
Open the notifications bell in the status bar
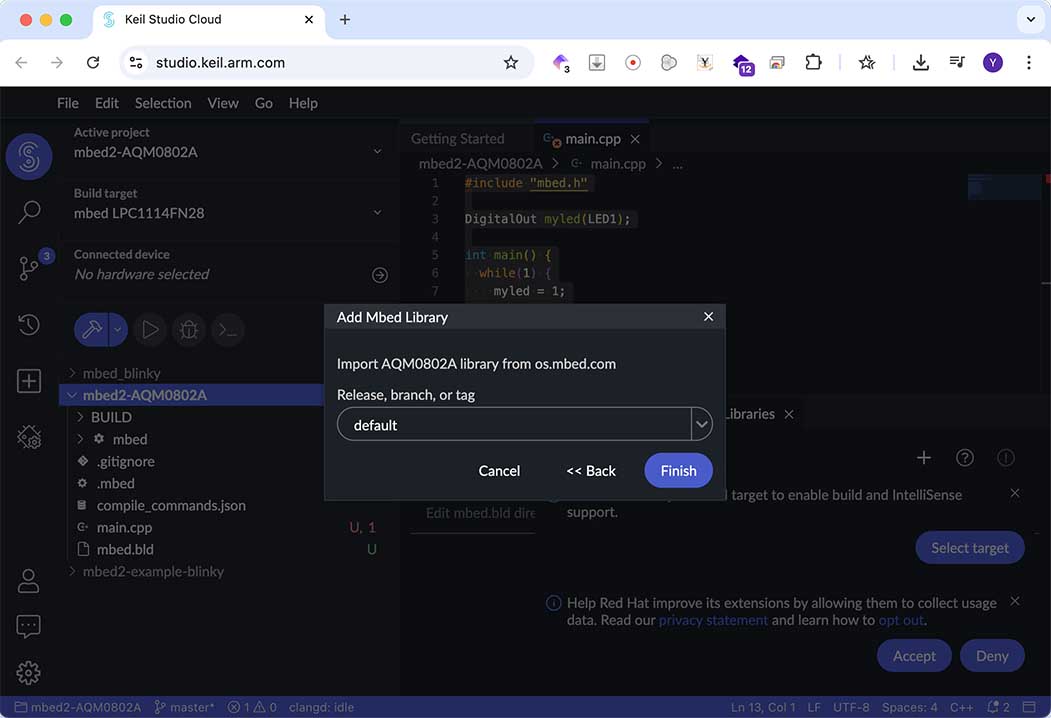tap(998, 707)
